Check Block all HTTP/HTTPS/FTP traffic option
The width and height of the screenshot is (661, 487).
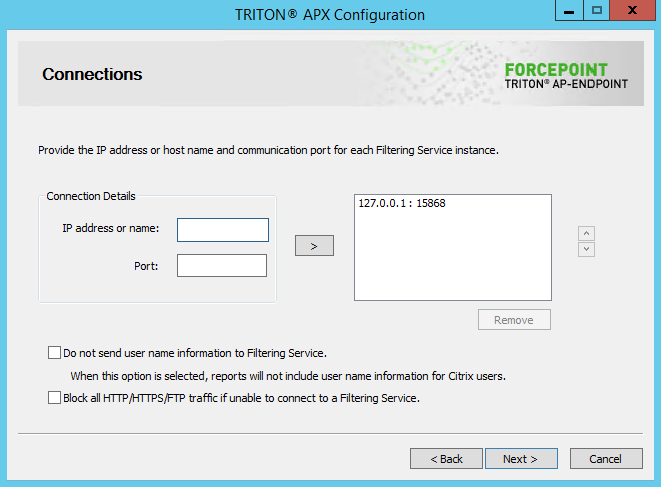[54, 398]
